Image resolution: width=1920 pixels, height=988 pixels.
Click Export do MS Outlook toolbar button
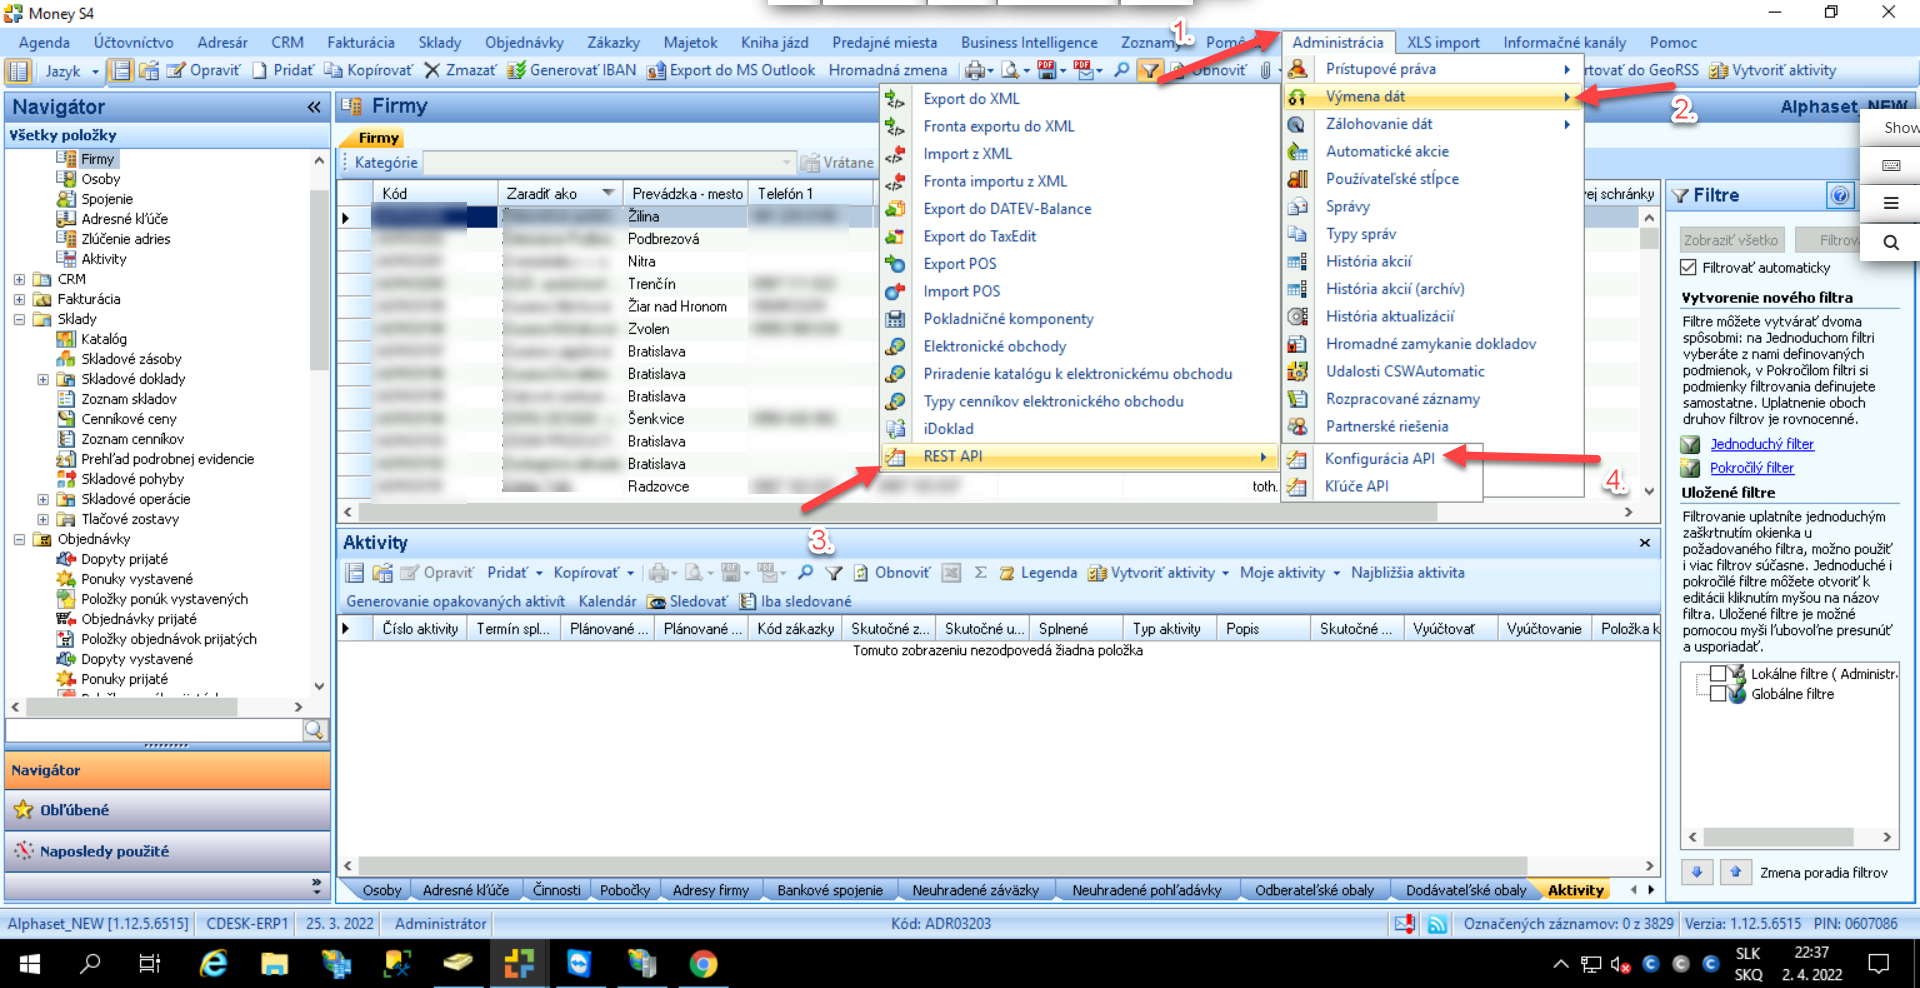click(731, 71)
